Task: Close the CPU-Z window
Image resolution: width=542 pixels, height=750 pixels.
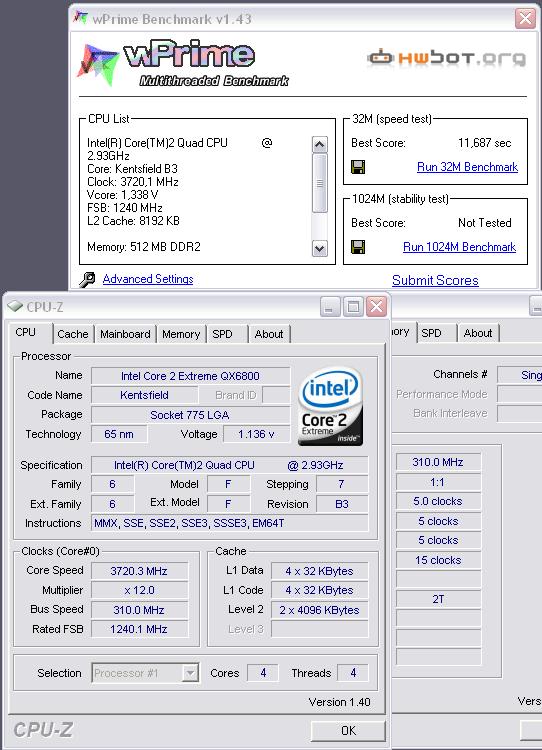Action: click(376, 307)
